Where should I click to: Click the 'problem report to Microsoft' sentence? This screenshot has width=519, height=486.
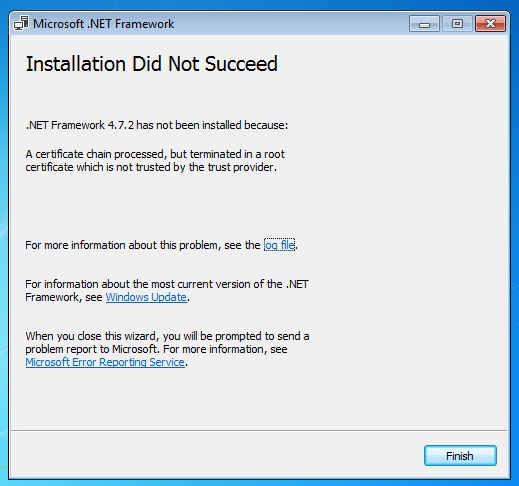click(x=91, y=349)
